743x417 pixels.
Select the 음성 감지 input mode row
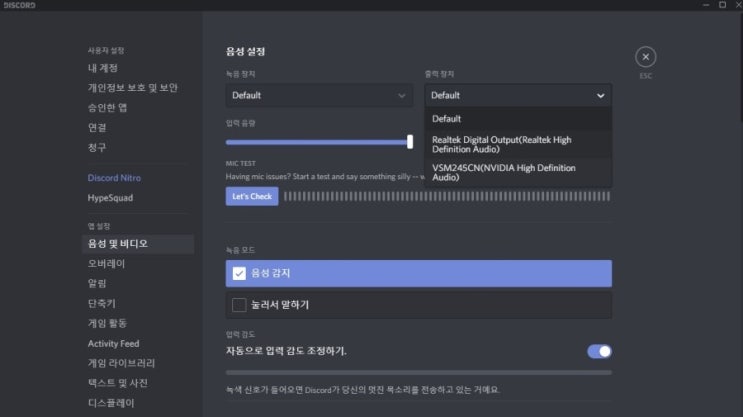[x=418, y=273]
